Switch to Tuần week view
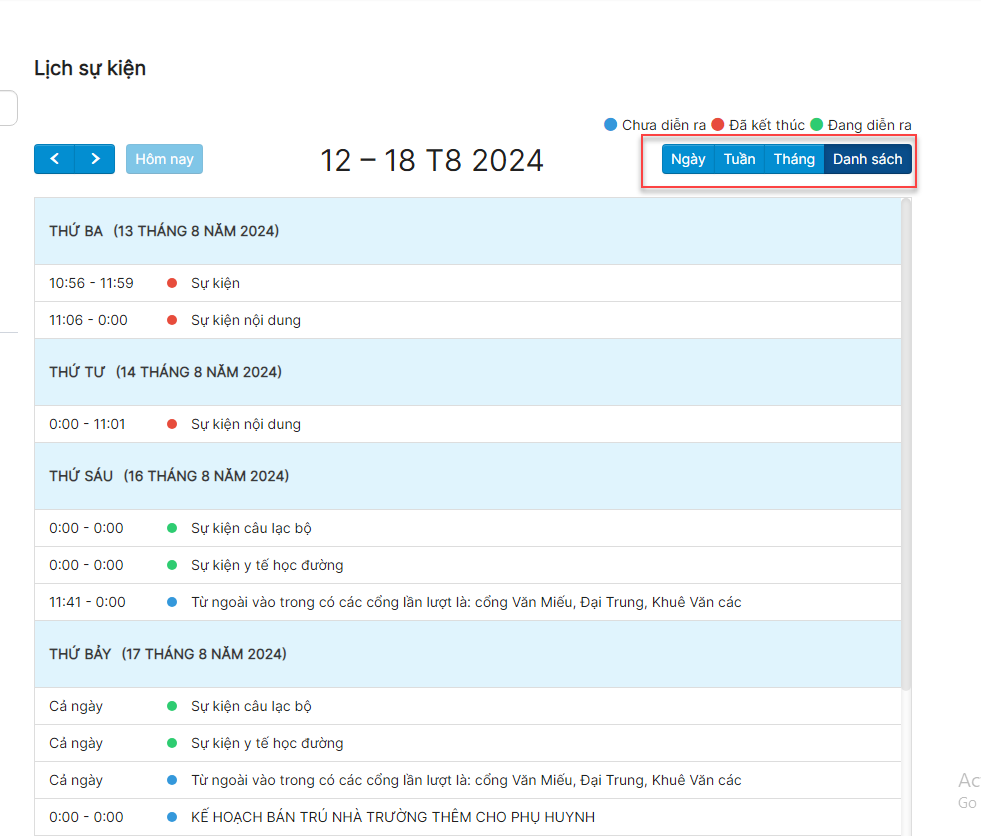Viewport: 981px width, 836px height. coord(739,159)
